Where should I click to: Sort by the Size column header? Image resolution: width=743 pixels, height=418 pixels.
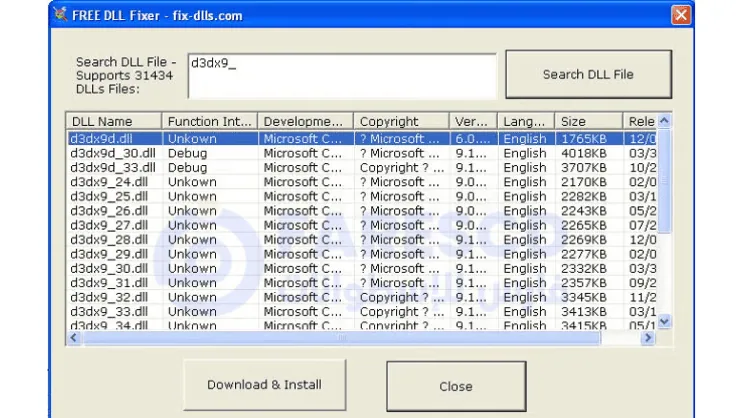point(588,122)
